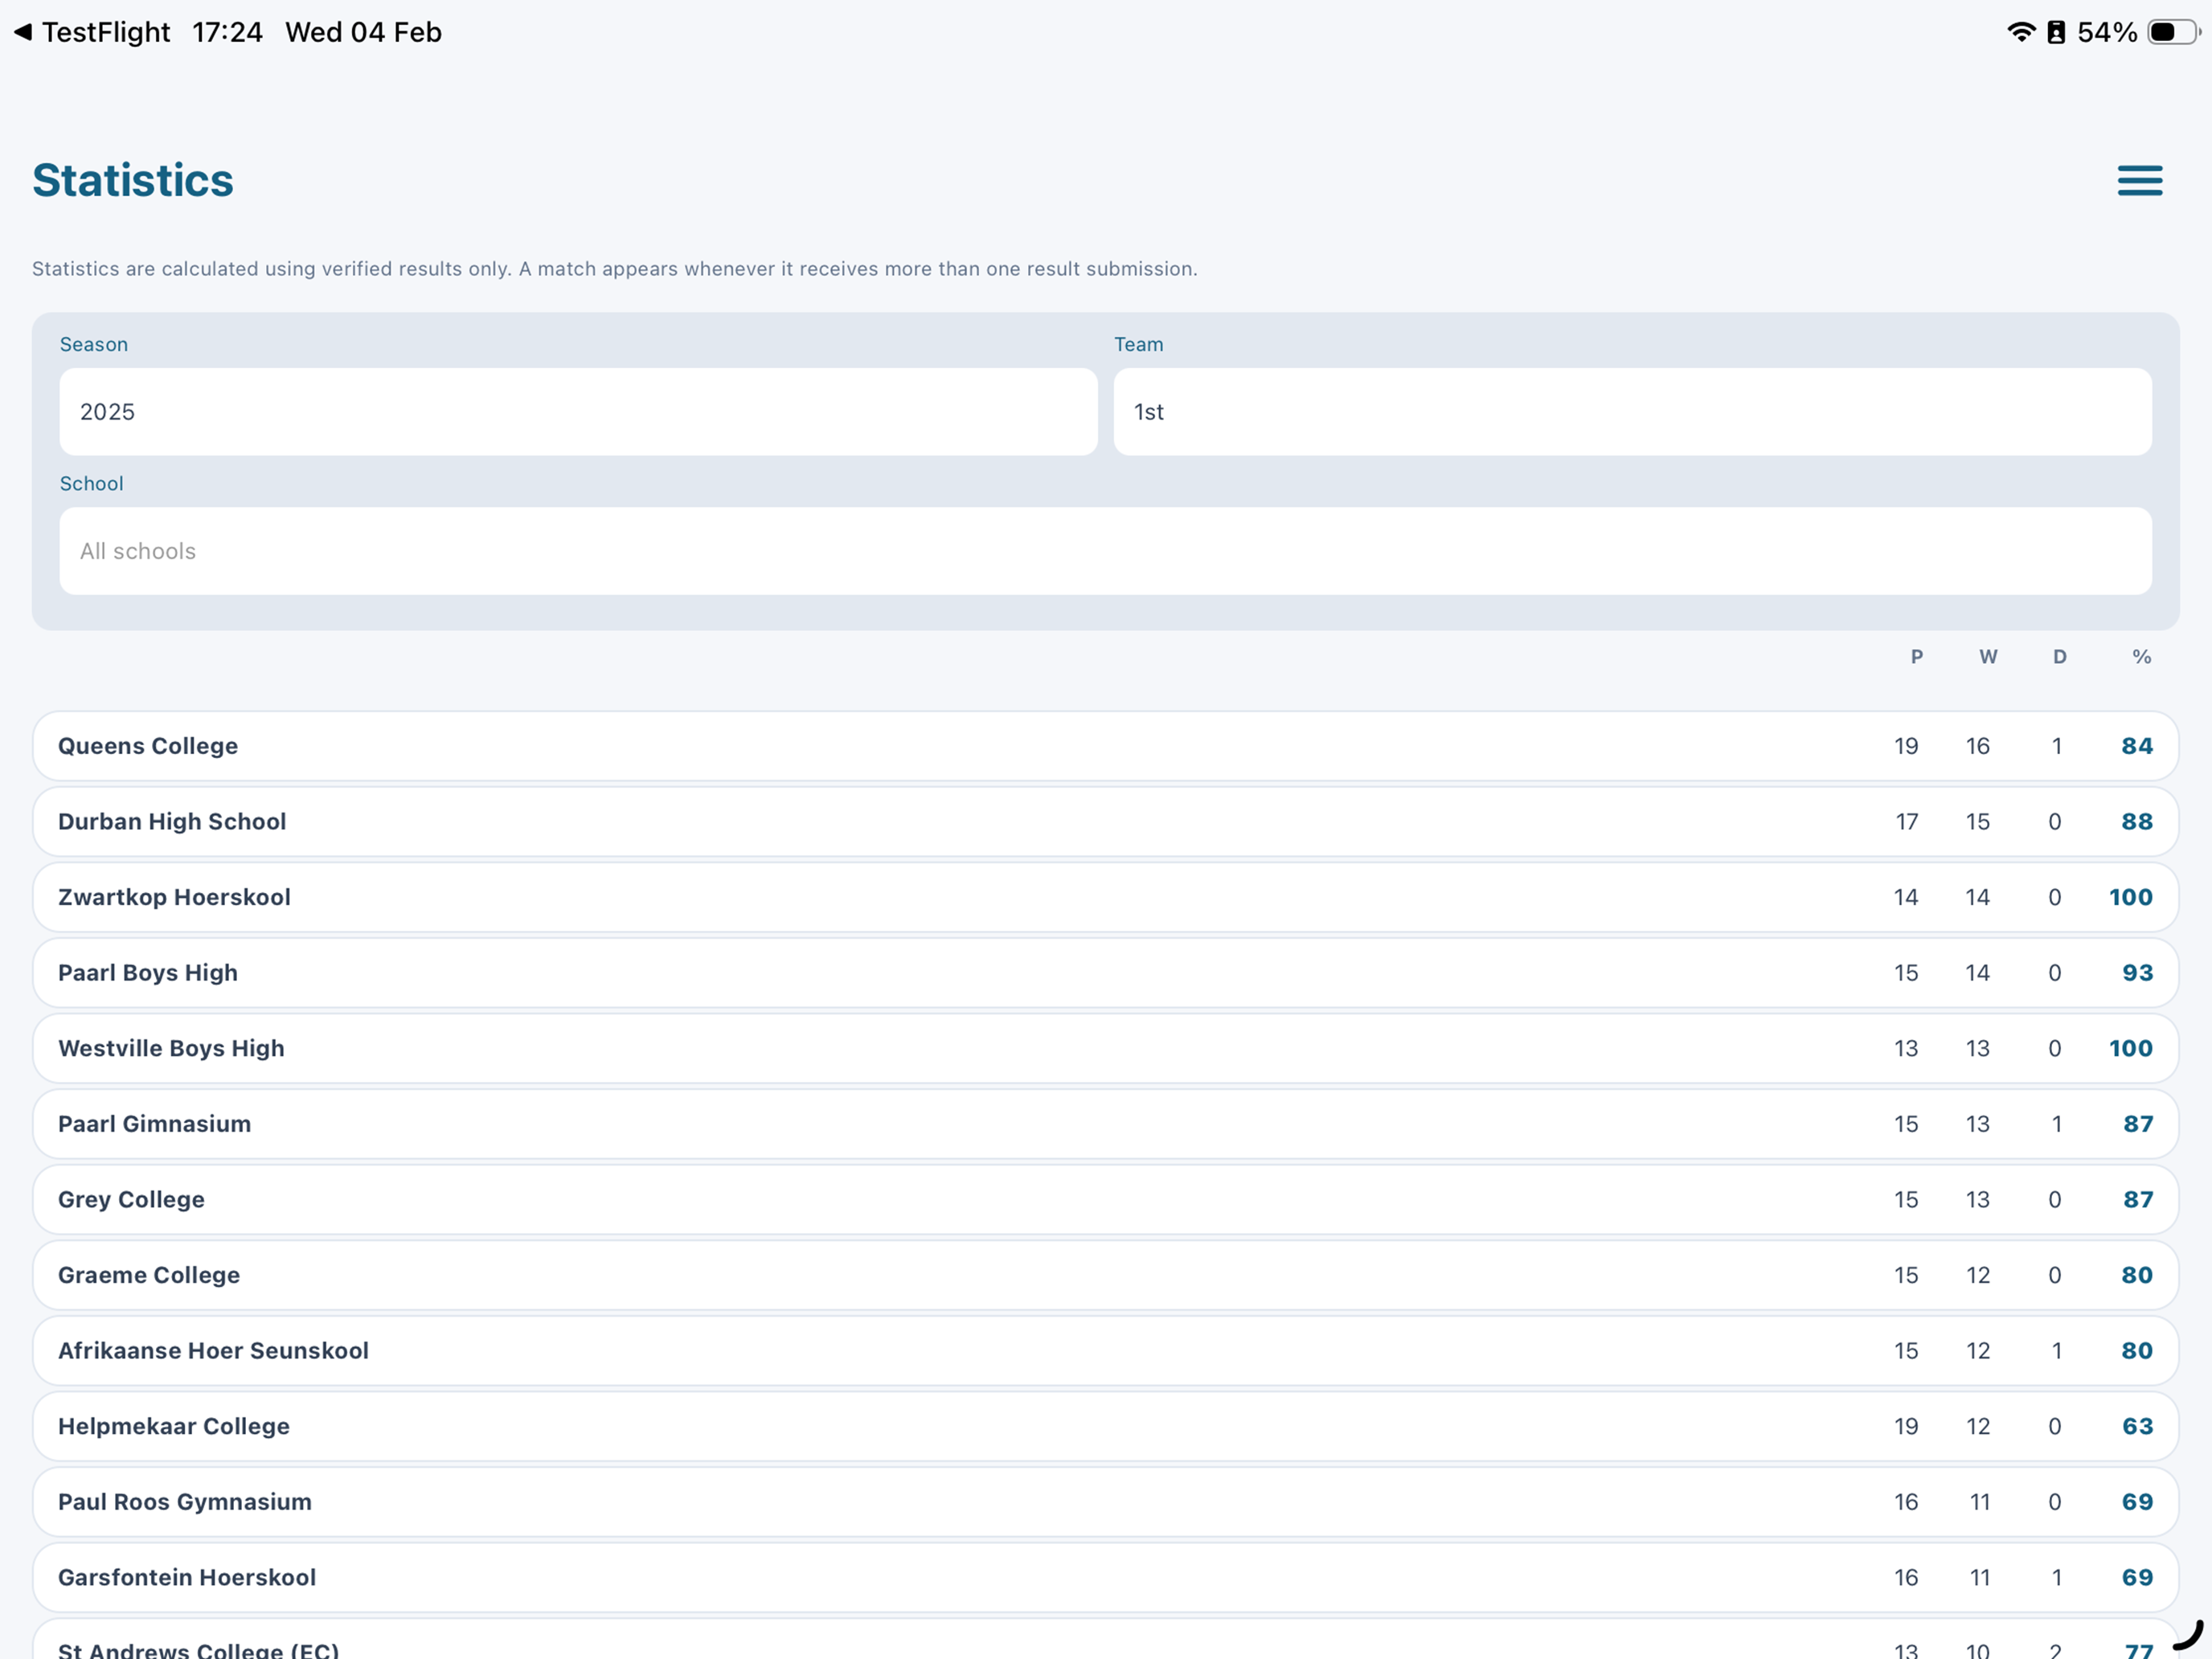Click Zwartkop Hoerskool's 100 percent value
The image size is (2212, 1659).
[x=2130, y=897]
